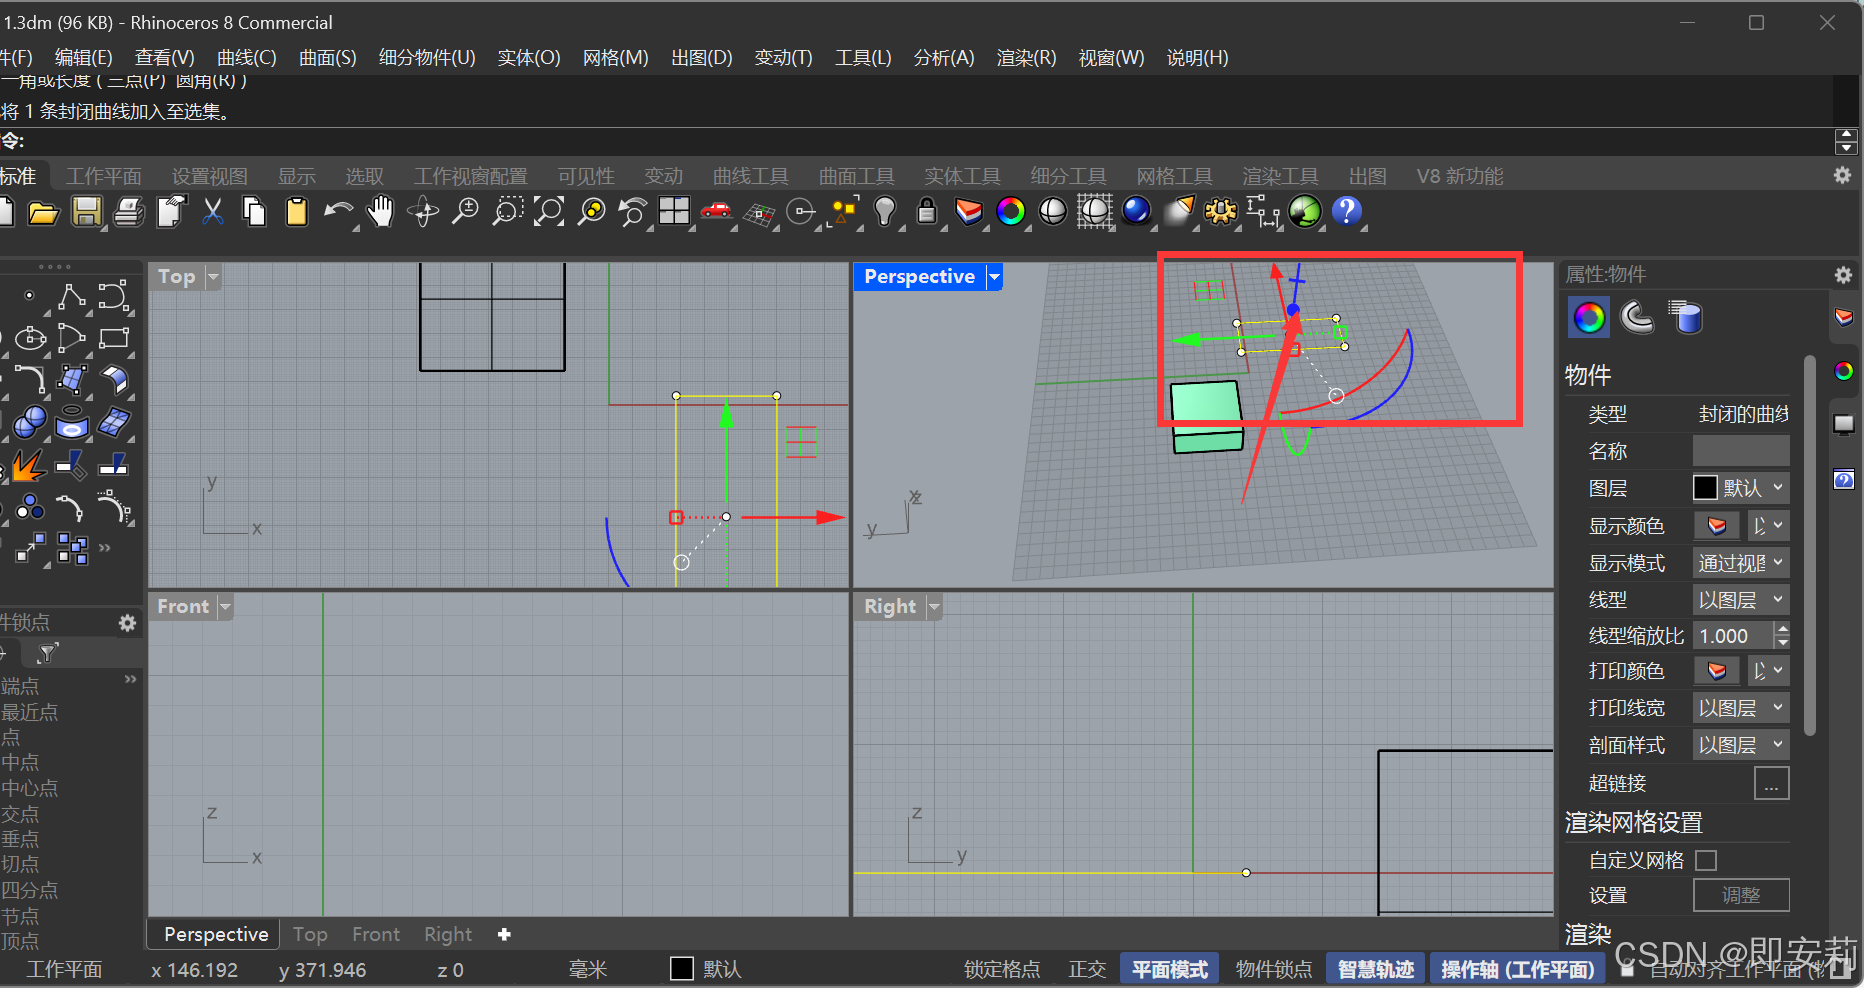Screen dimensions: 1864x988
Task: Toggle 平面模式 in the status bar
Action: click(x=1169, y=969)
